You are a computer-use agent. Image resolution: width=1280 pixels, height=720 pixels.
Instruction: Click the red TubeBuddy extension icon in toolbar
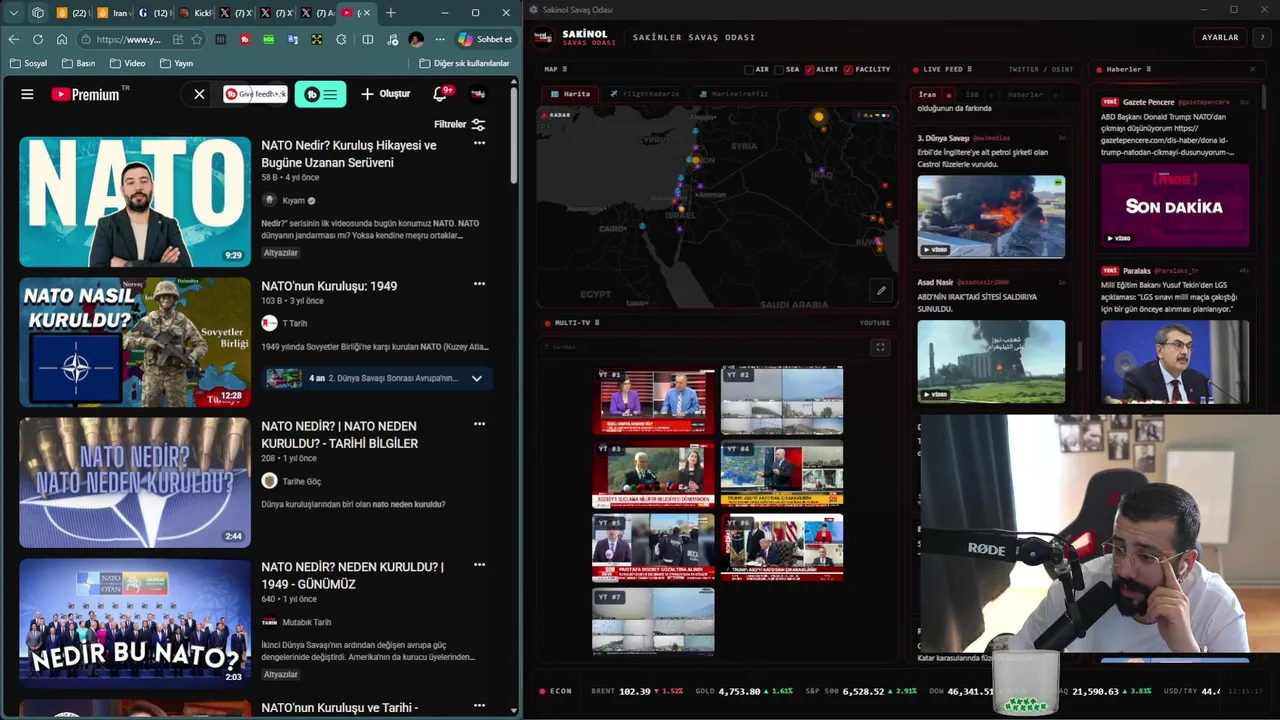click(x=245, y=39)
